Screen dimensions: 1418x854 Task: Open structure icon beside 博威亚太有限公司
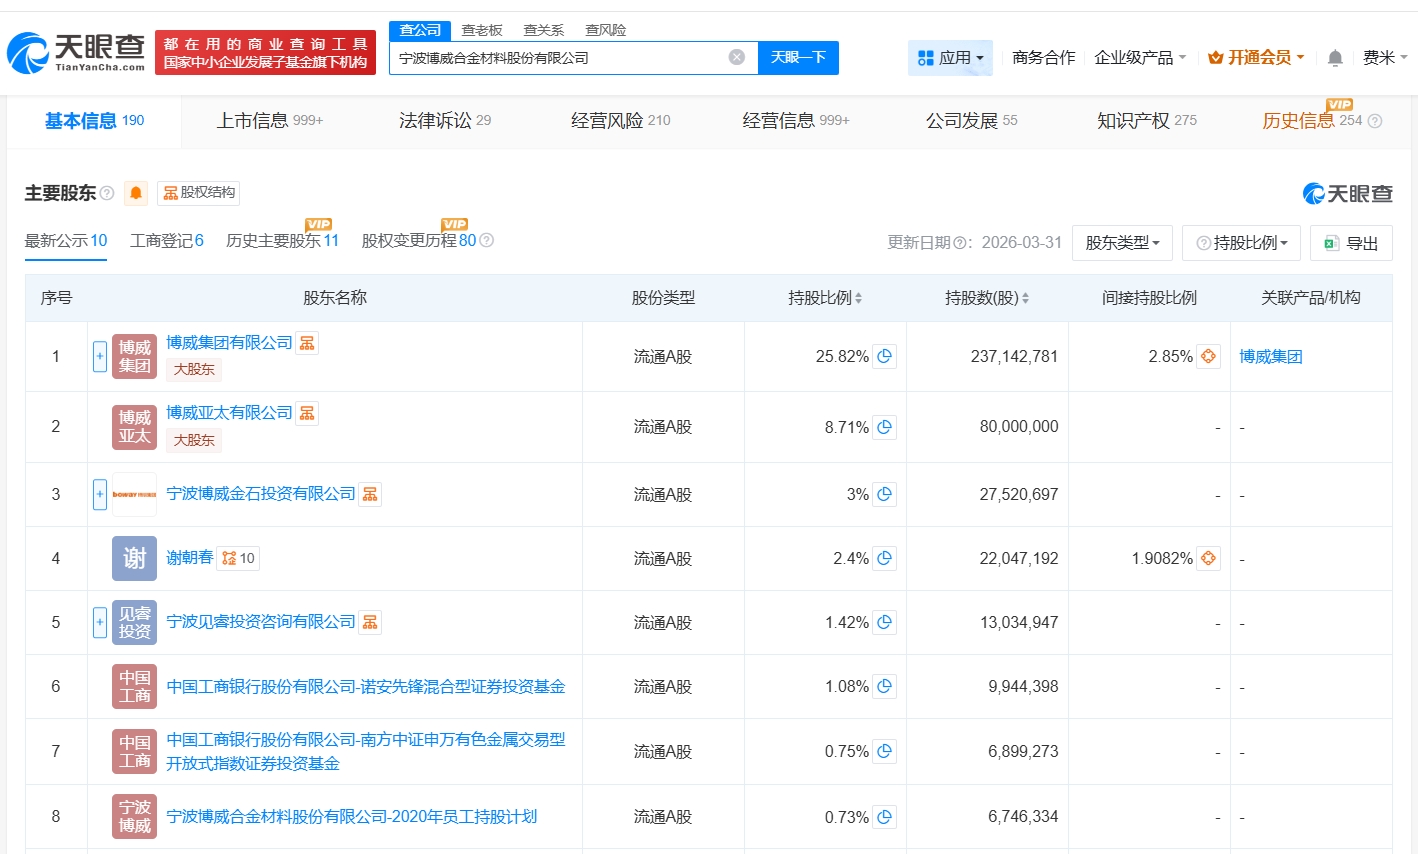pyautogui.click(x=307, y=413)
